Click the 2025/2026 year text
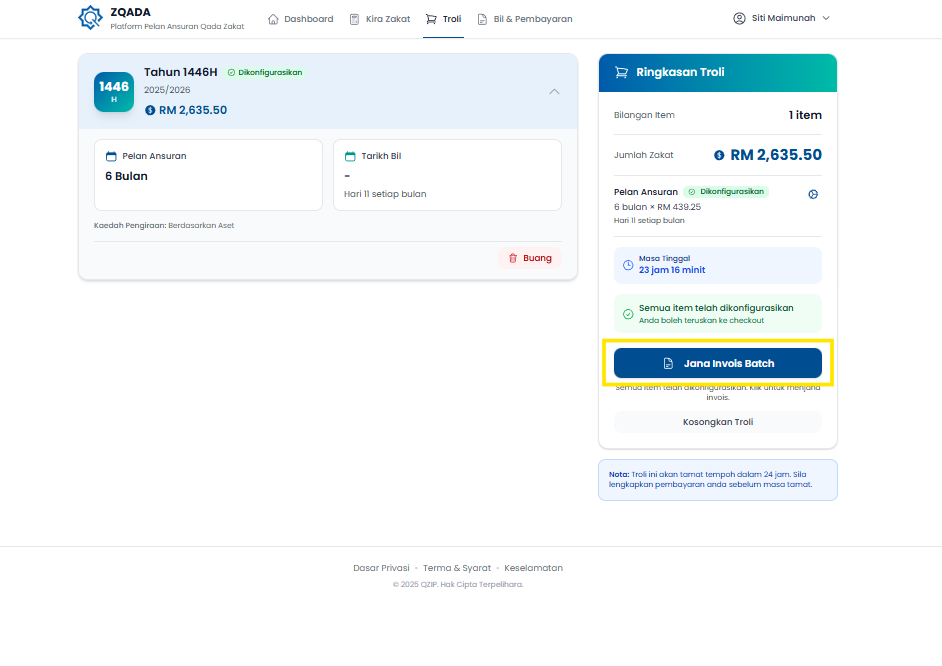This screenshot has width=942, height=666. [x=167, y=89]
